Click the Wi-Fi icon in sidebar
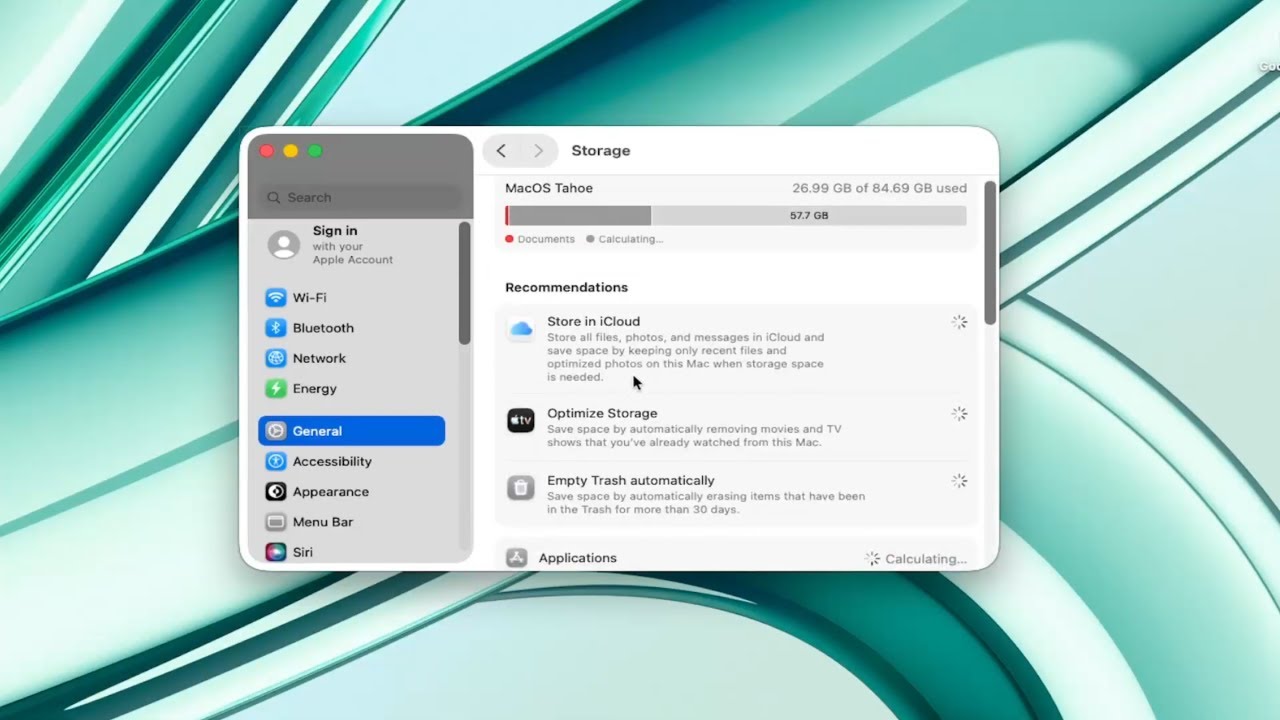Viewport: 1280px width, 720px height. pyautogui.click(x=275, y=298)
